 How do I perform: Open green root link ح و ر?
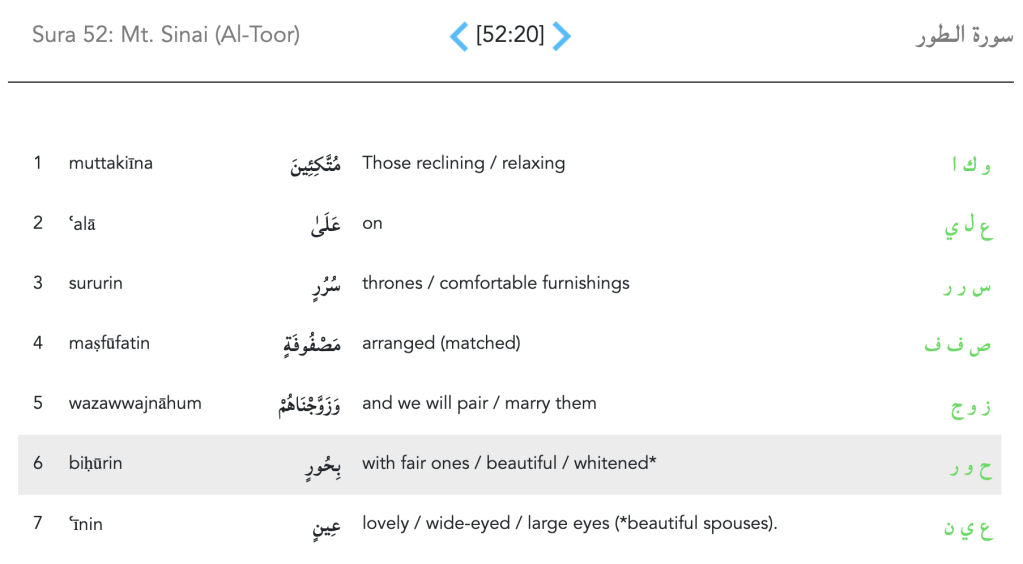pyautogui.click(x=970, y=467)
